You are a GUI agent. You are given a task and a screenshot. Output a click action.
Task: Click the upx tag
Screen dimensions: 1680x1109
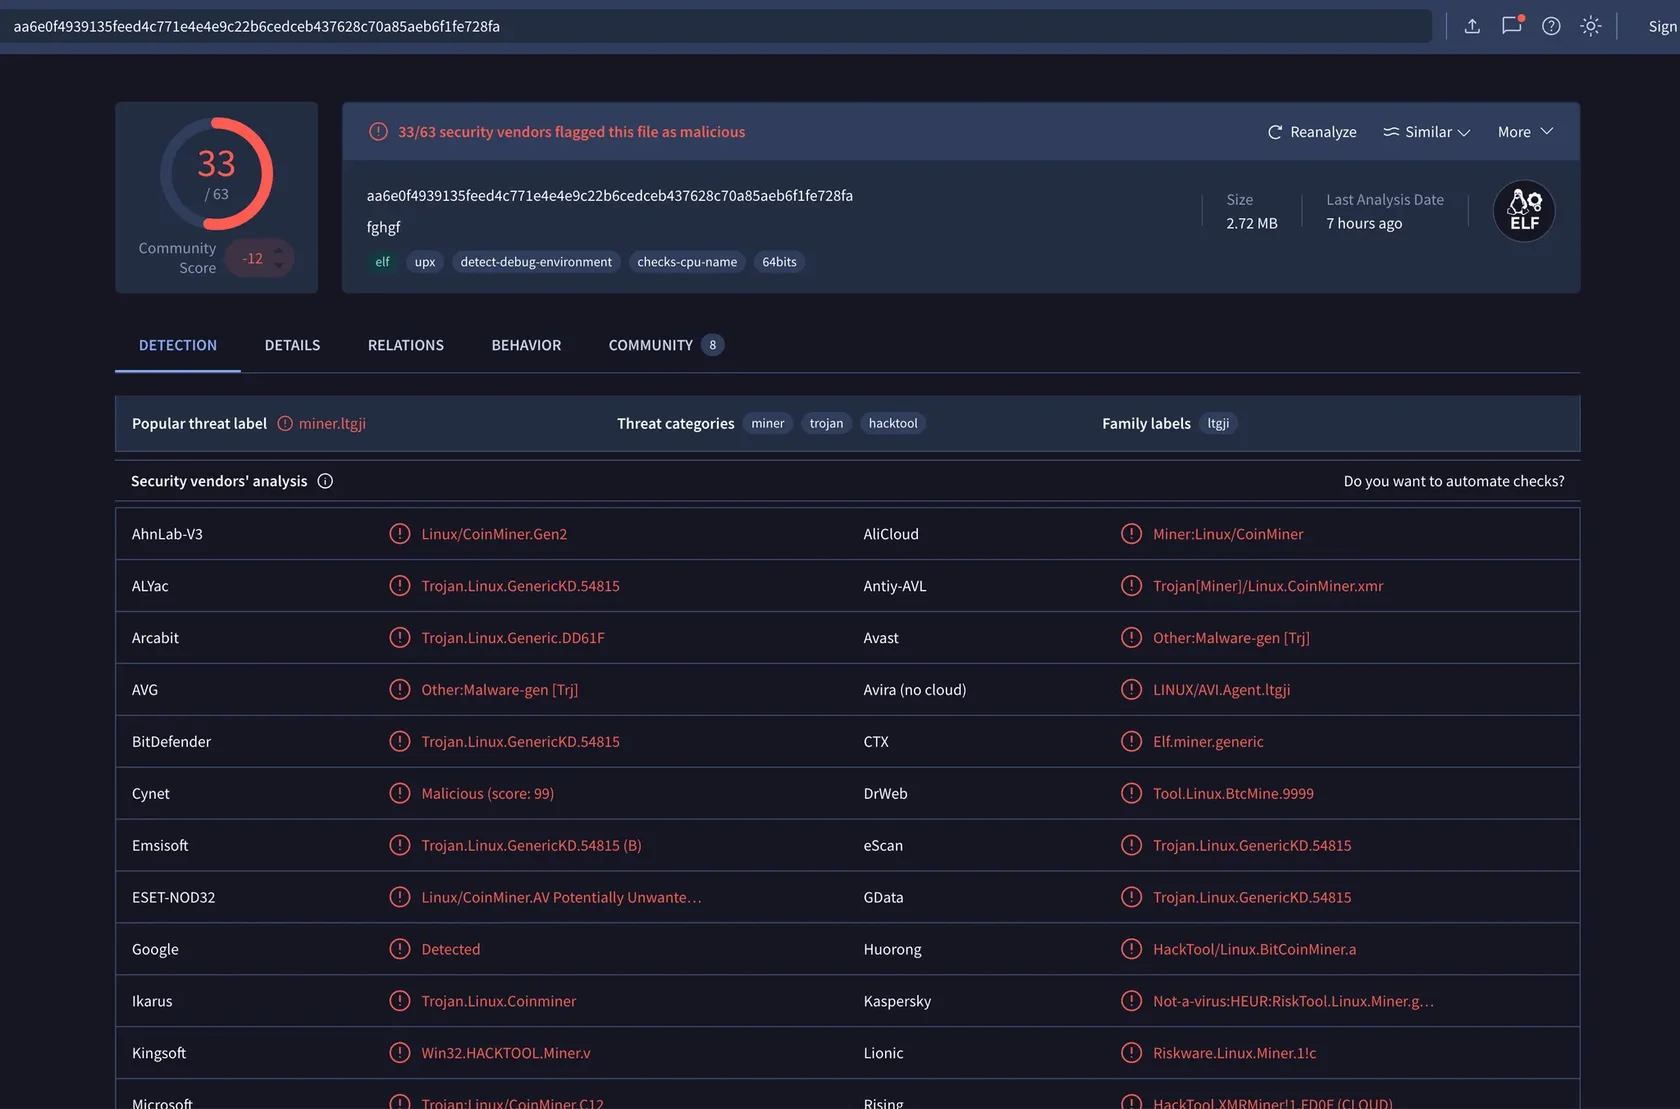425,262
